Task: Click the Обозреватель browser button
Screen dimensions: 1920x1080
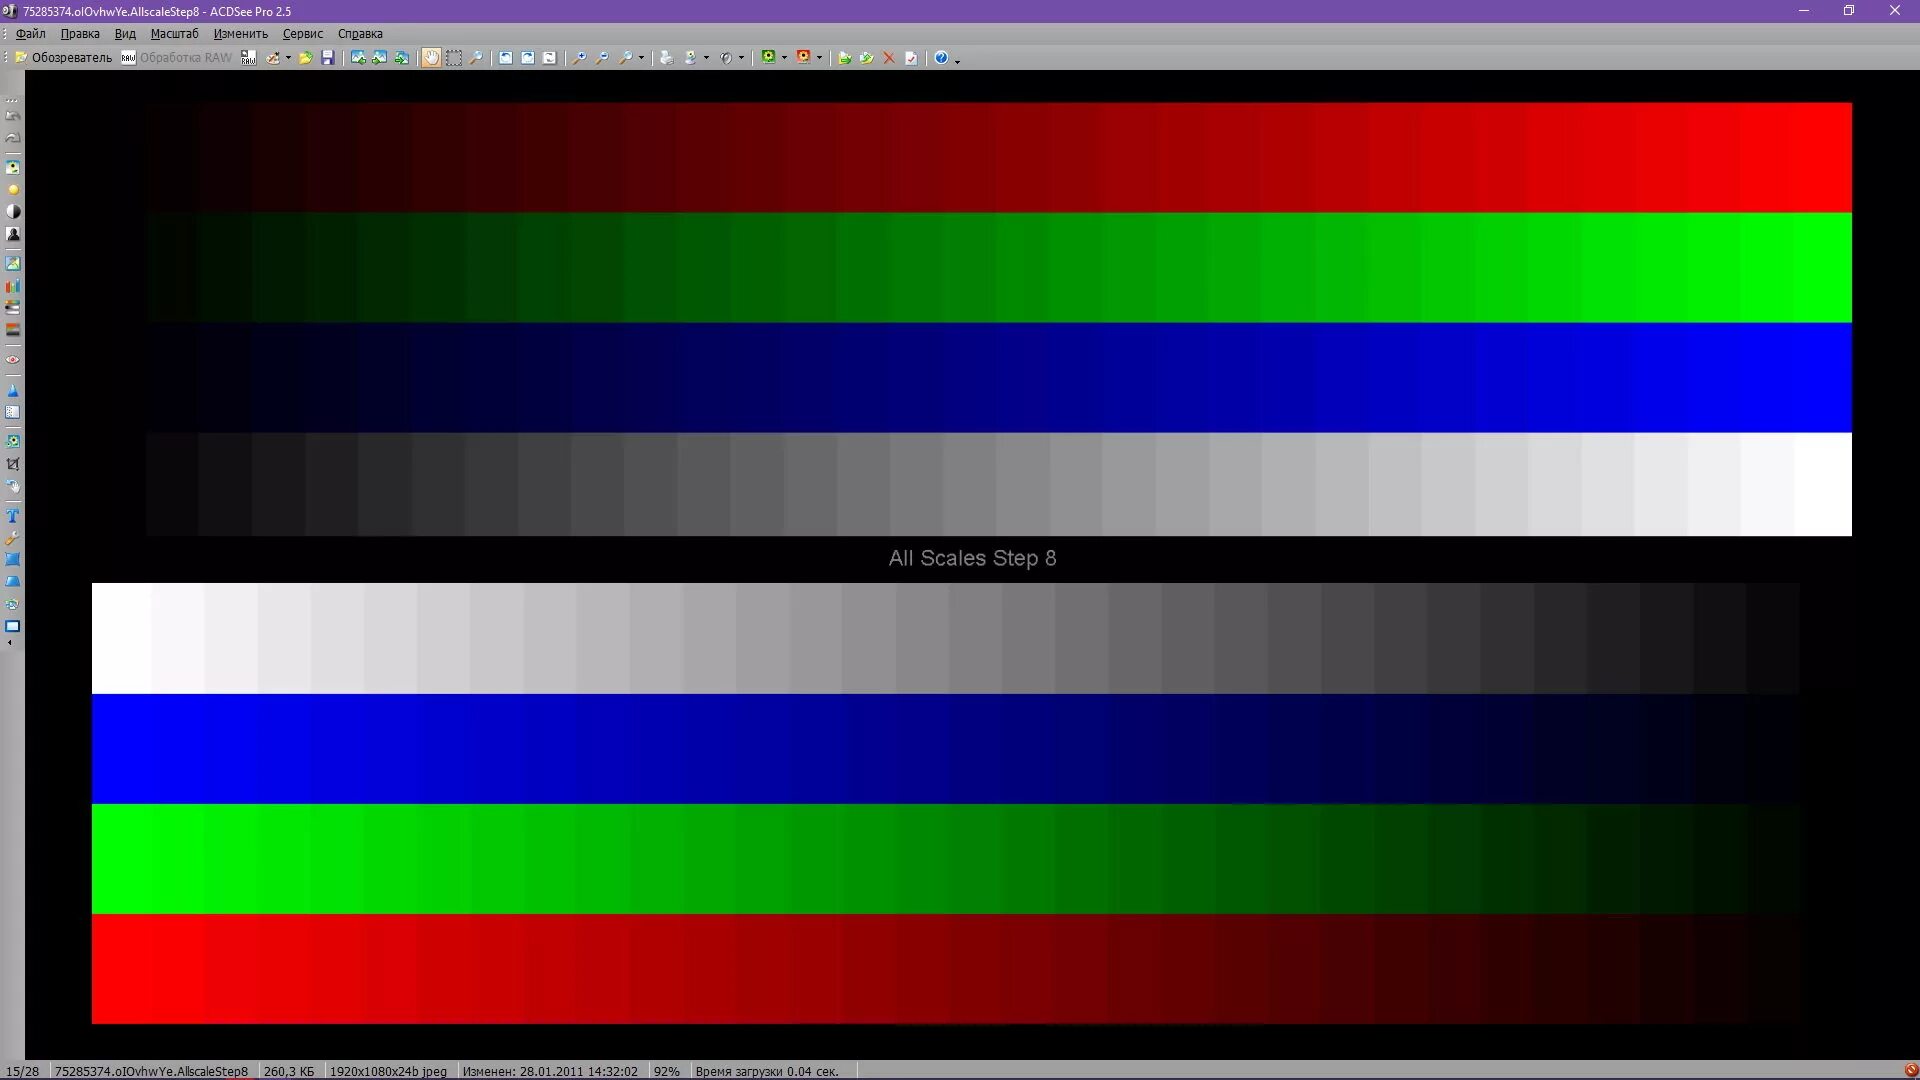Action: (63, 58)
